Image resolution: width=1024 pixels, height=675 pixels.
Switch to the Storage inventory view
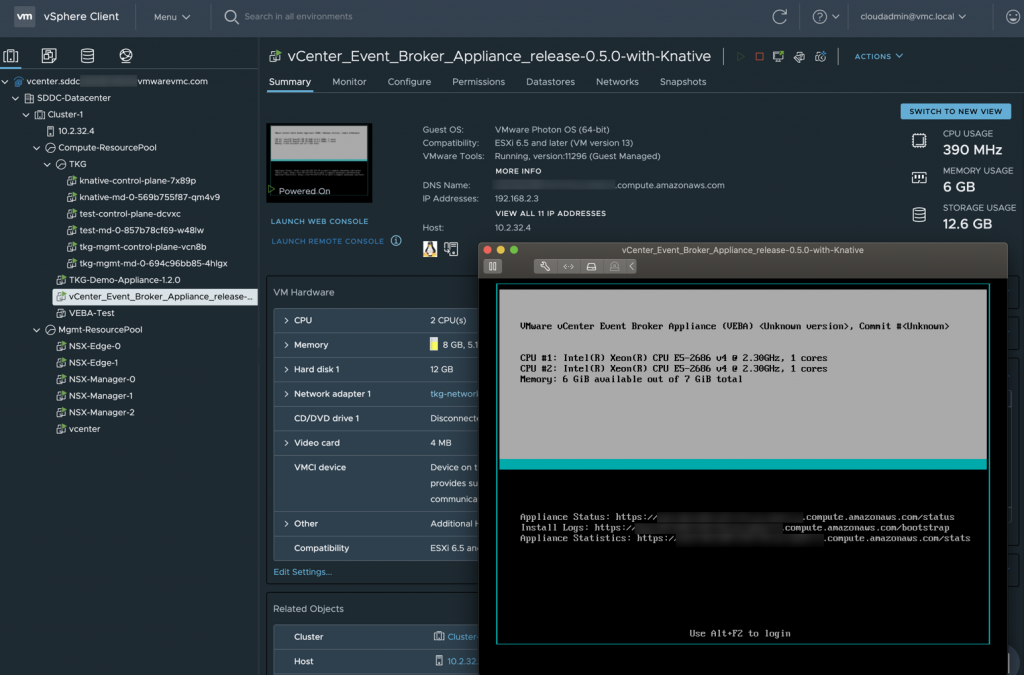coord(85,56)
